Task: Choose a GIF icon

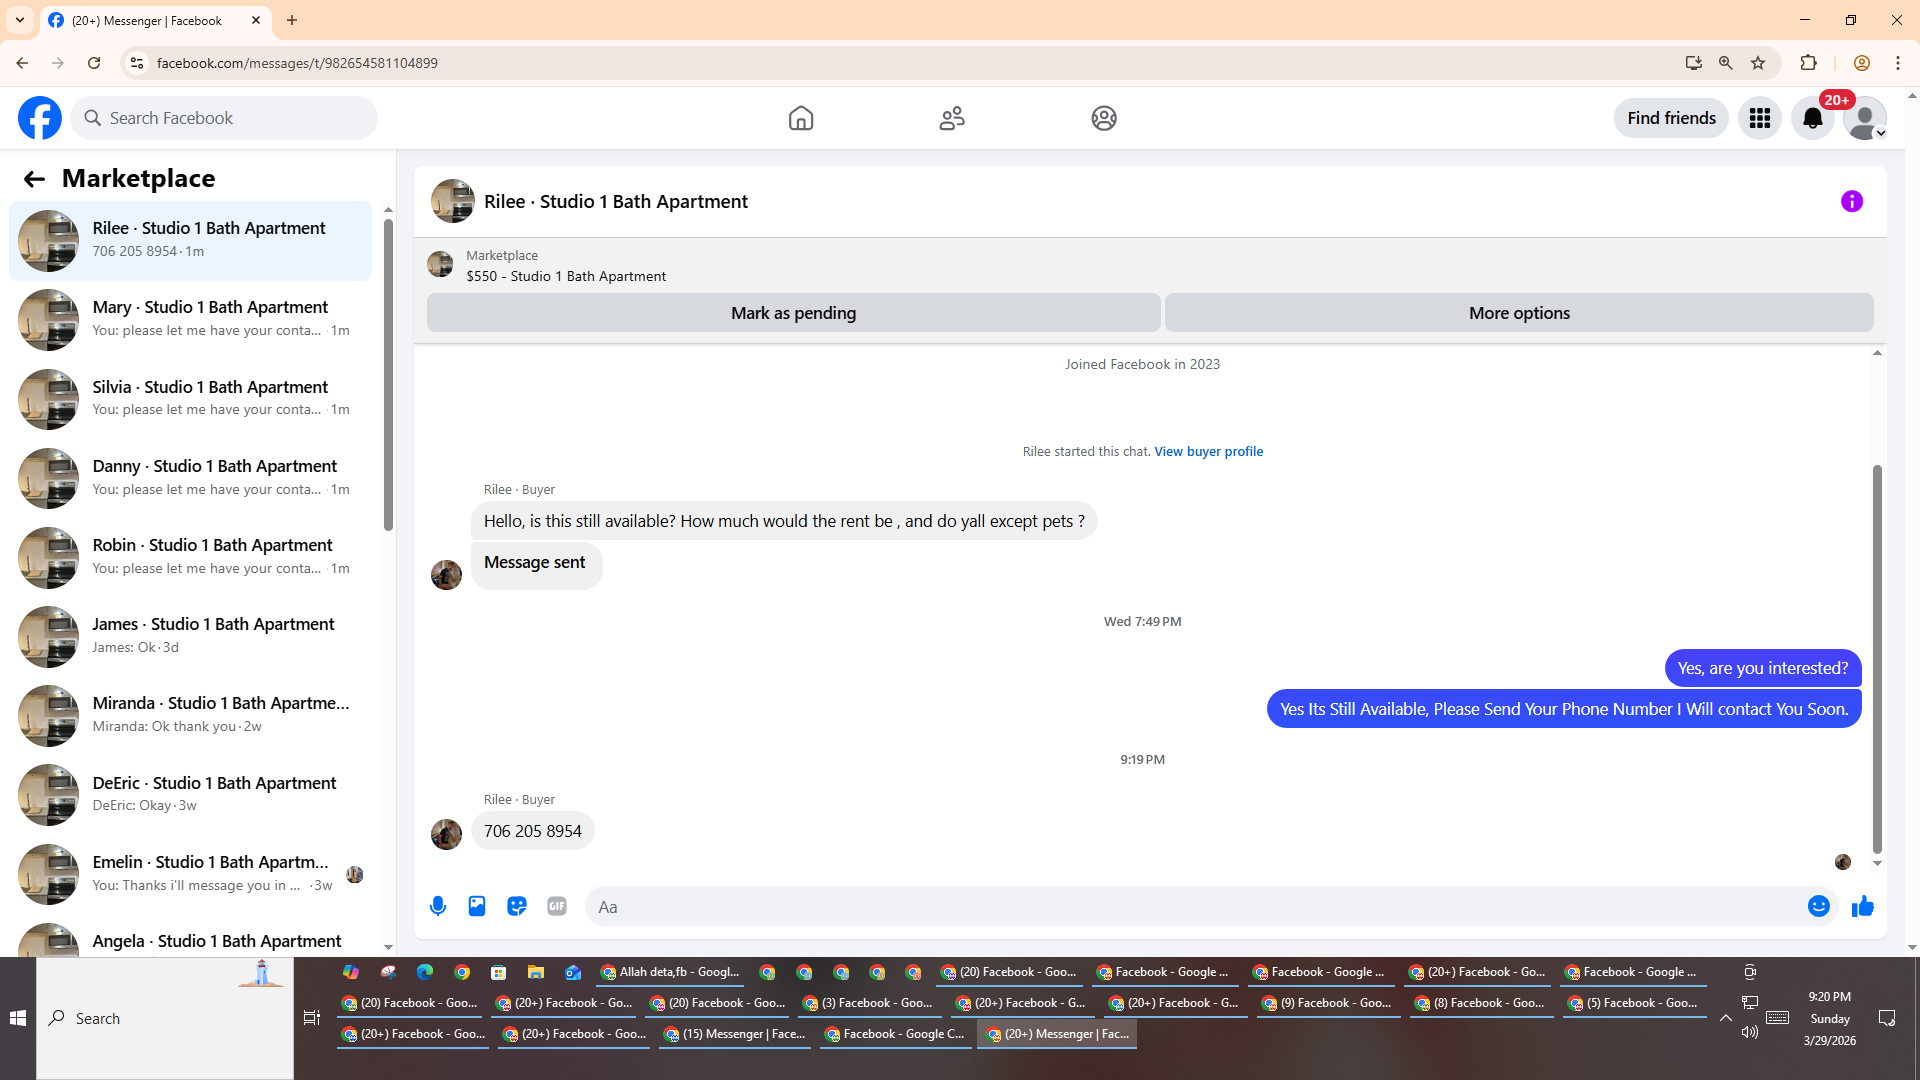Action: point(557,906)
